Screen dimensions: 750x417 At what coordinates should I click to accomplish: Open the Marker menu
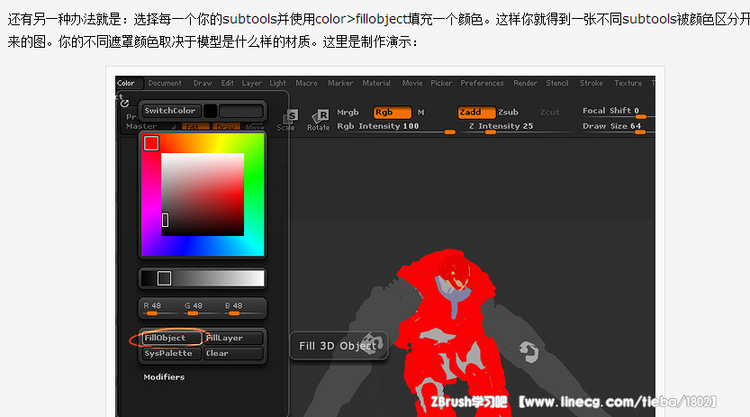click(340, 83)
